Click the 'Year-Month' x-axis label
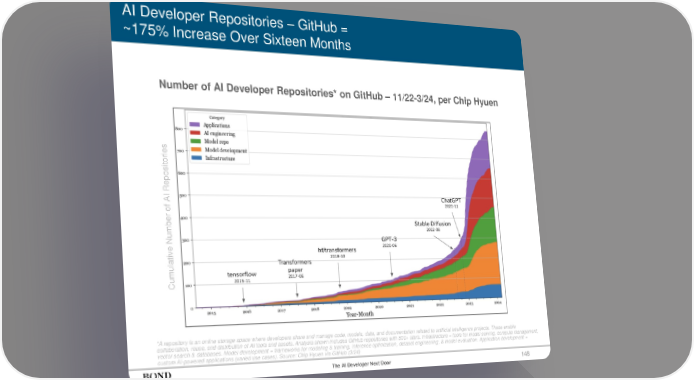The height and width of the screenshot is (380, 694). click(359, 314)
